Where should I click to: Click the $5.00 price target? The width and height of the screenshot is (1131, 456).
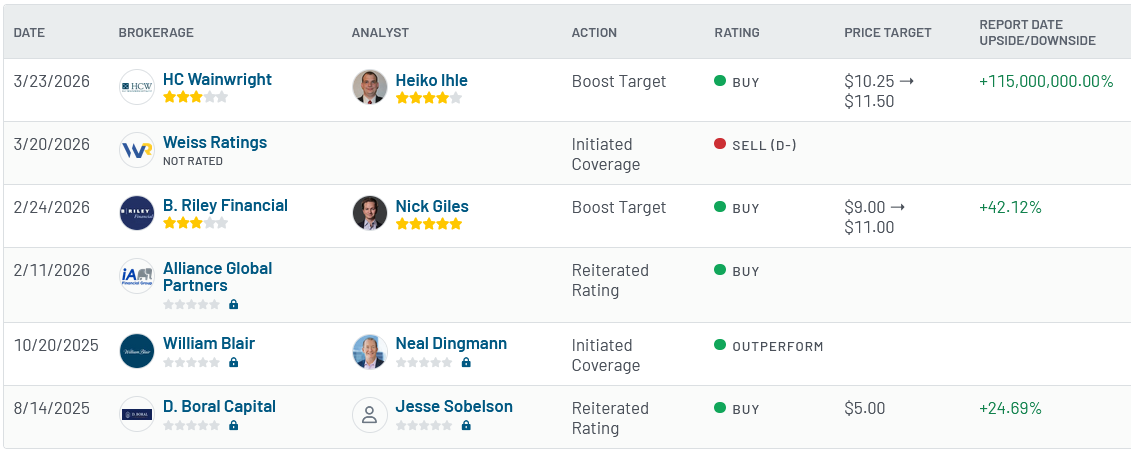pyautogui.click(x=865, y=408)
